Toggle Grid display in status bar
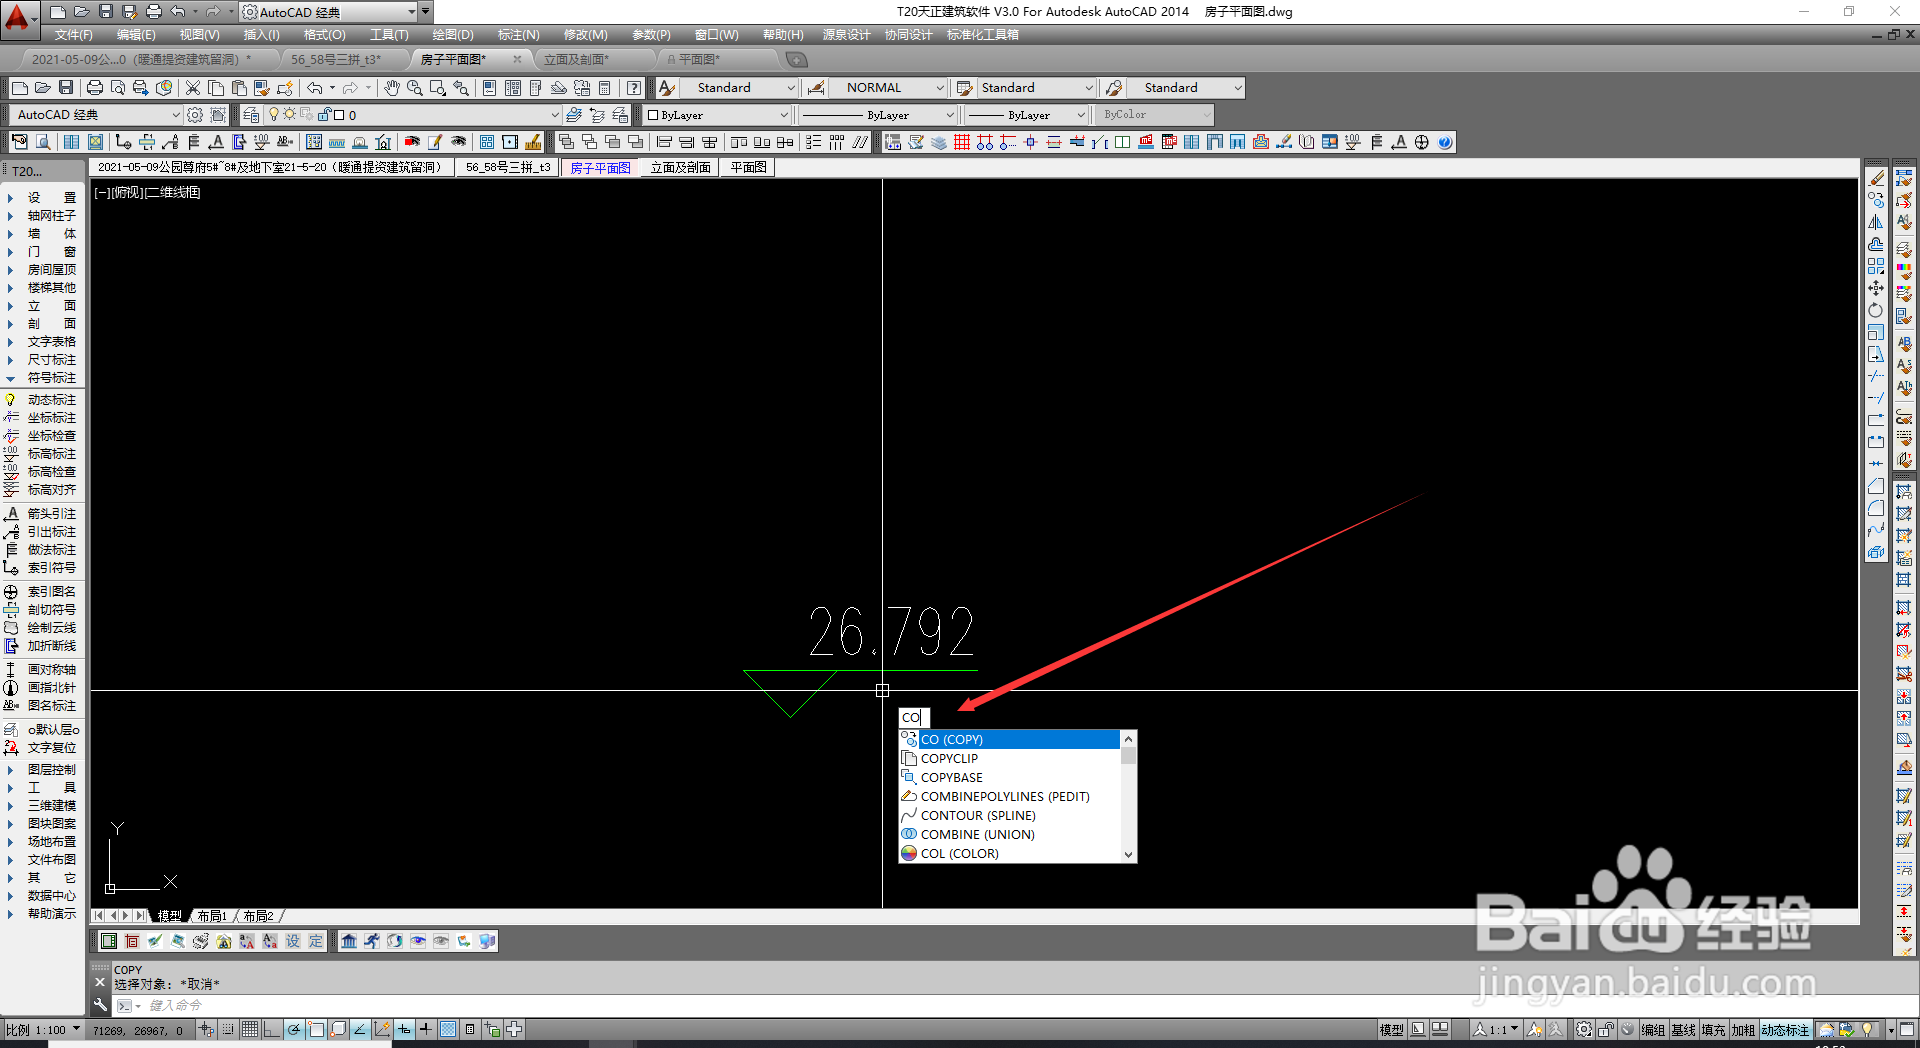Screen dimensions: 1920x1048 250,1029
